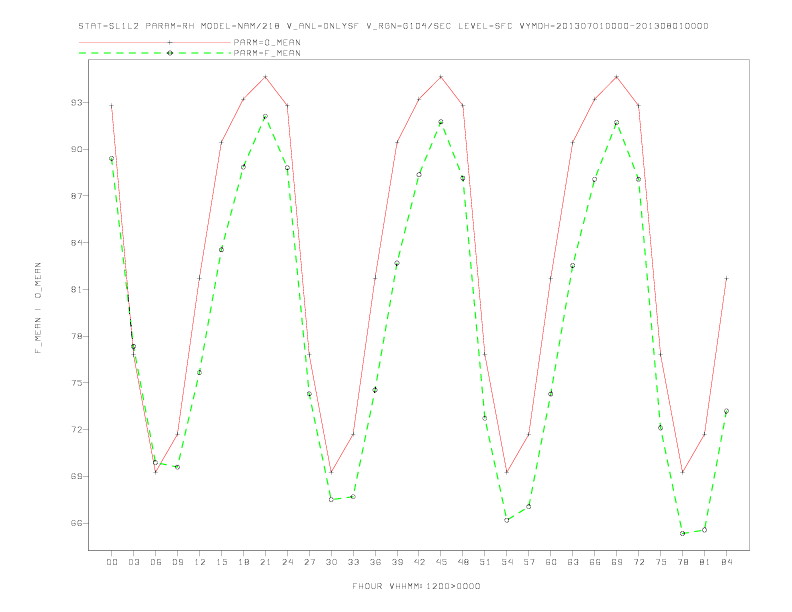Select O_MEAN peak point at forecast hour 69
792x612 pixels.
click(617, 77)
